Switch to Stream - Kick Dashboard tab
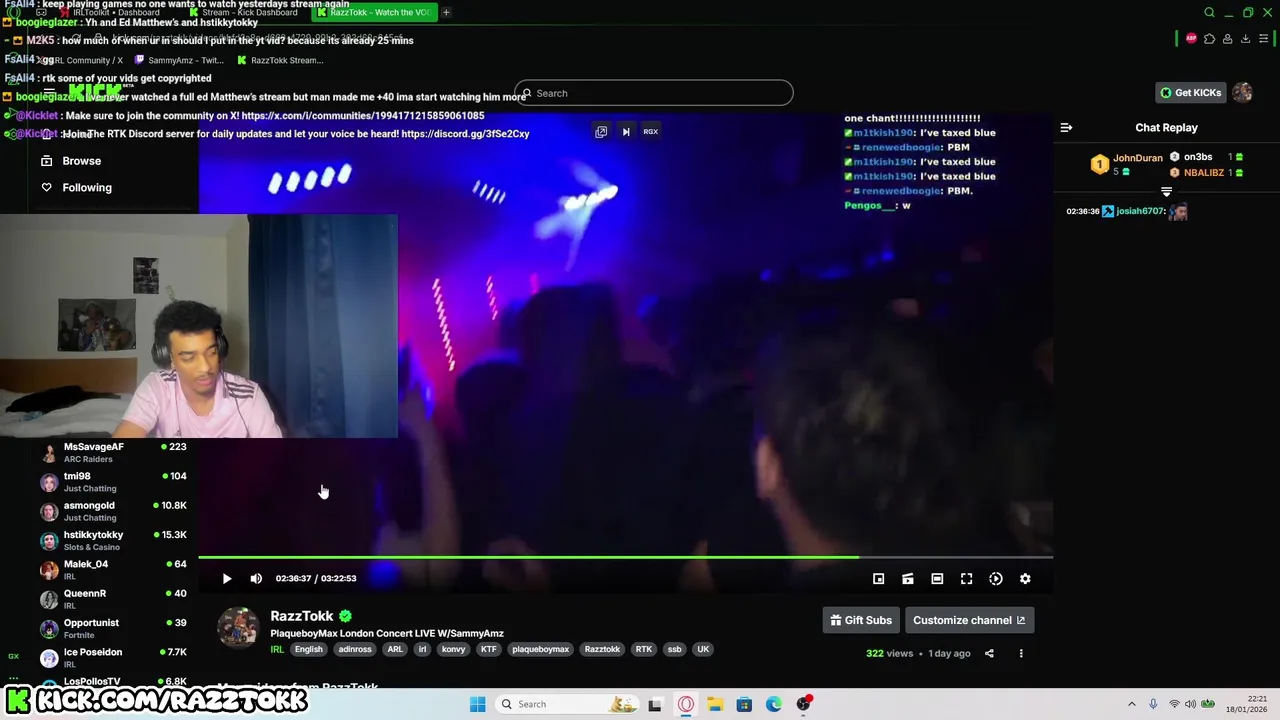The width and height of the screenshot is (1280, 720). coord(244,12)
